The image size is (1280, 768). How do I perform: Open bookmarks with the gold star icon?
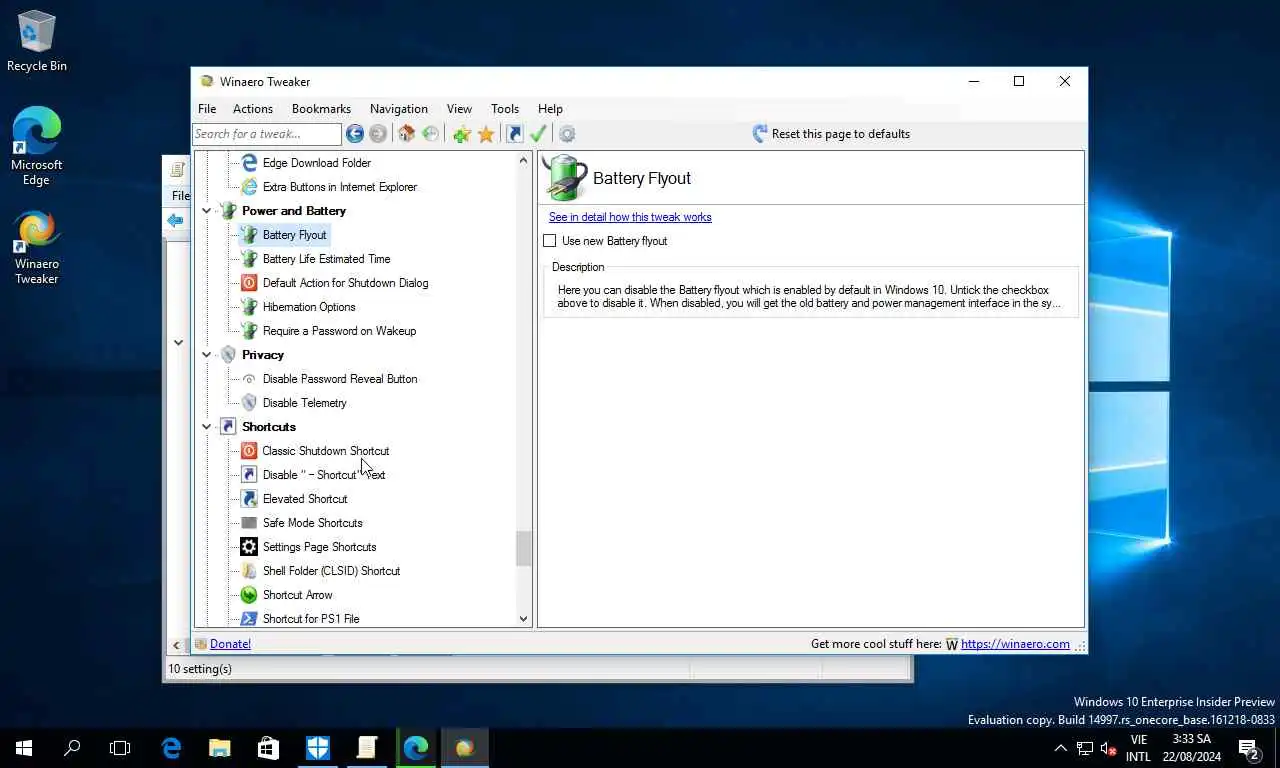click(x=486, y=134)
